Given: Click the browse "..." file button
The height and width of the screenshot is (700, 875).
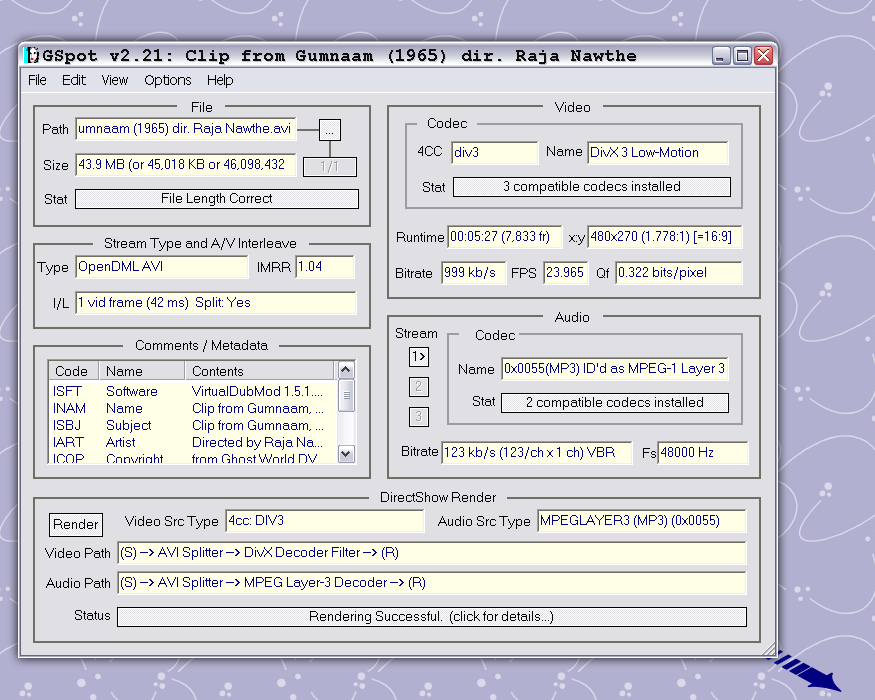Looking at the screenshot, I should pos(330,130).
